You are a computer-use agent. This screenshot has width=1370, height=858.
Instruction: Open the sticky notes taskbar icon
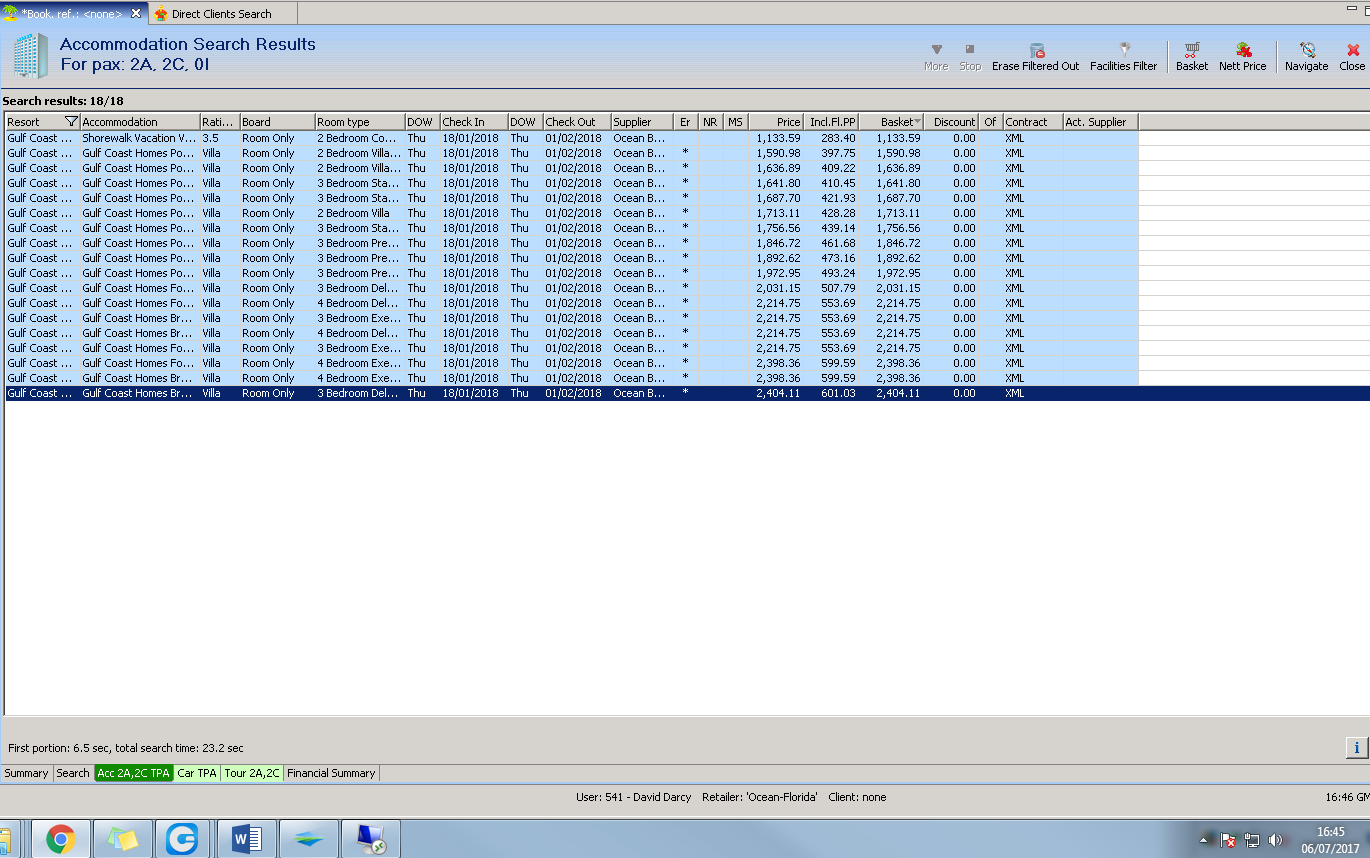coord(123,840)
